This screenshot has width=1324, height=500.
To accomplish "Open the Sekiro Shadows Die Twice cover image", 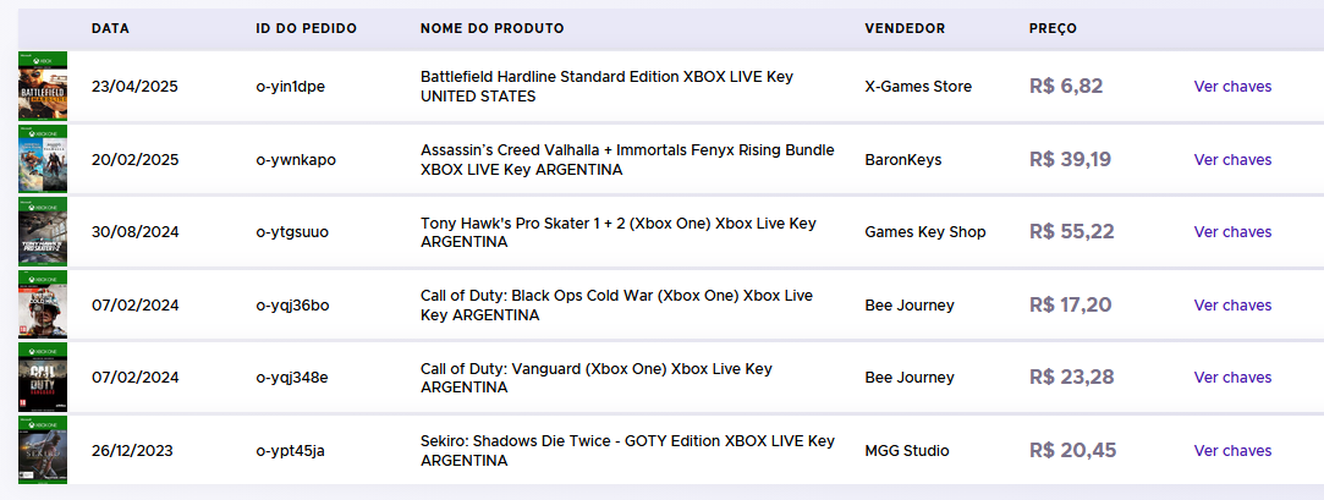I will 42,450.
